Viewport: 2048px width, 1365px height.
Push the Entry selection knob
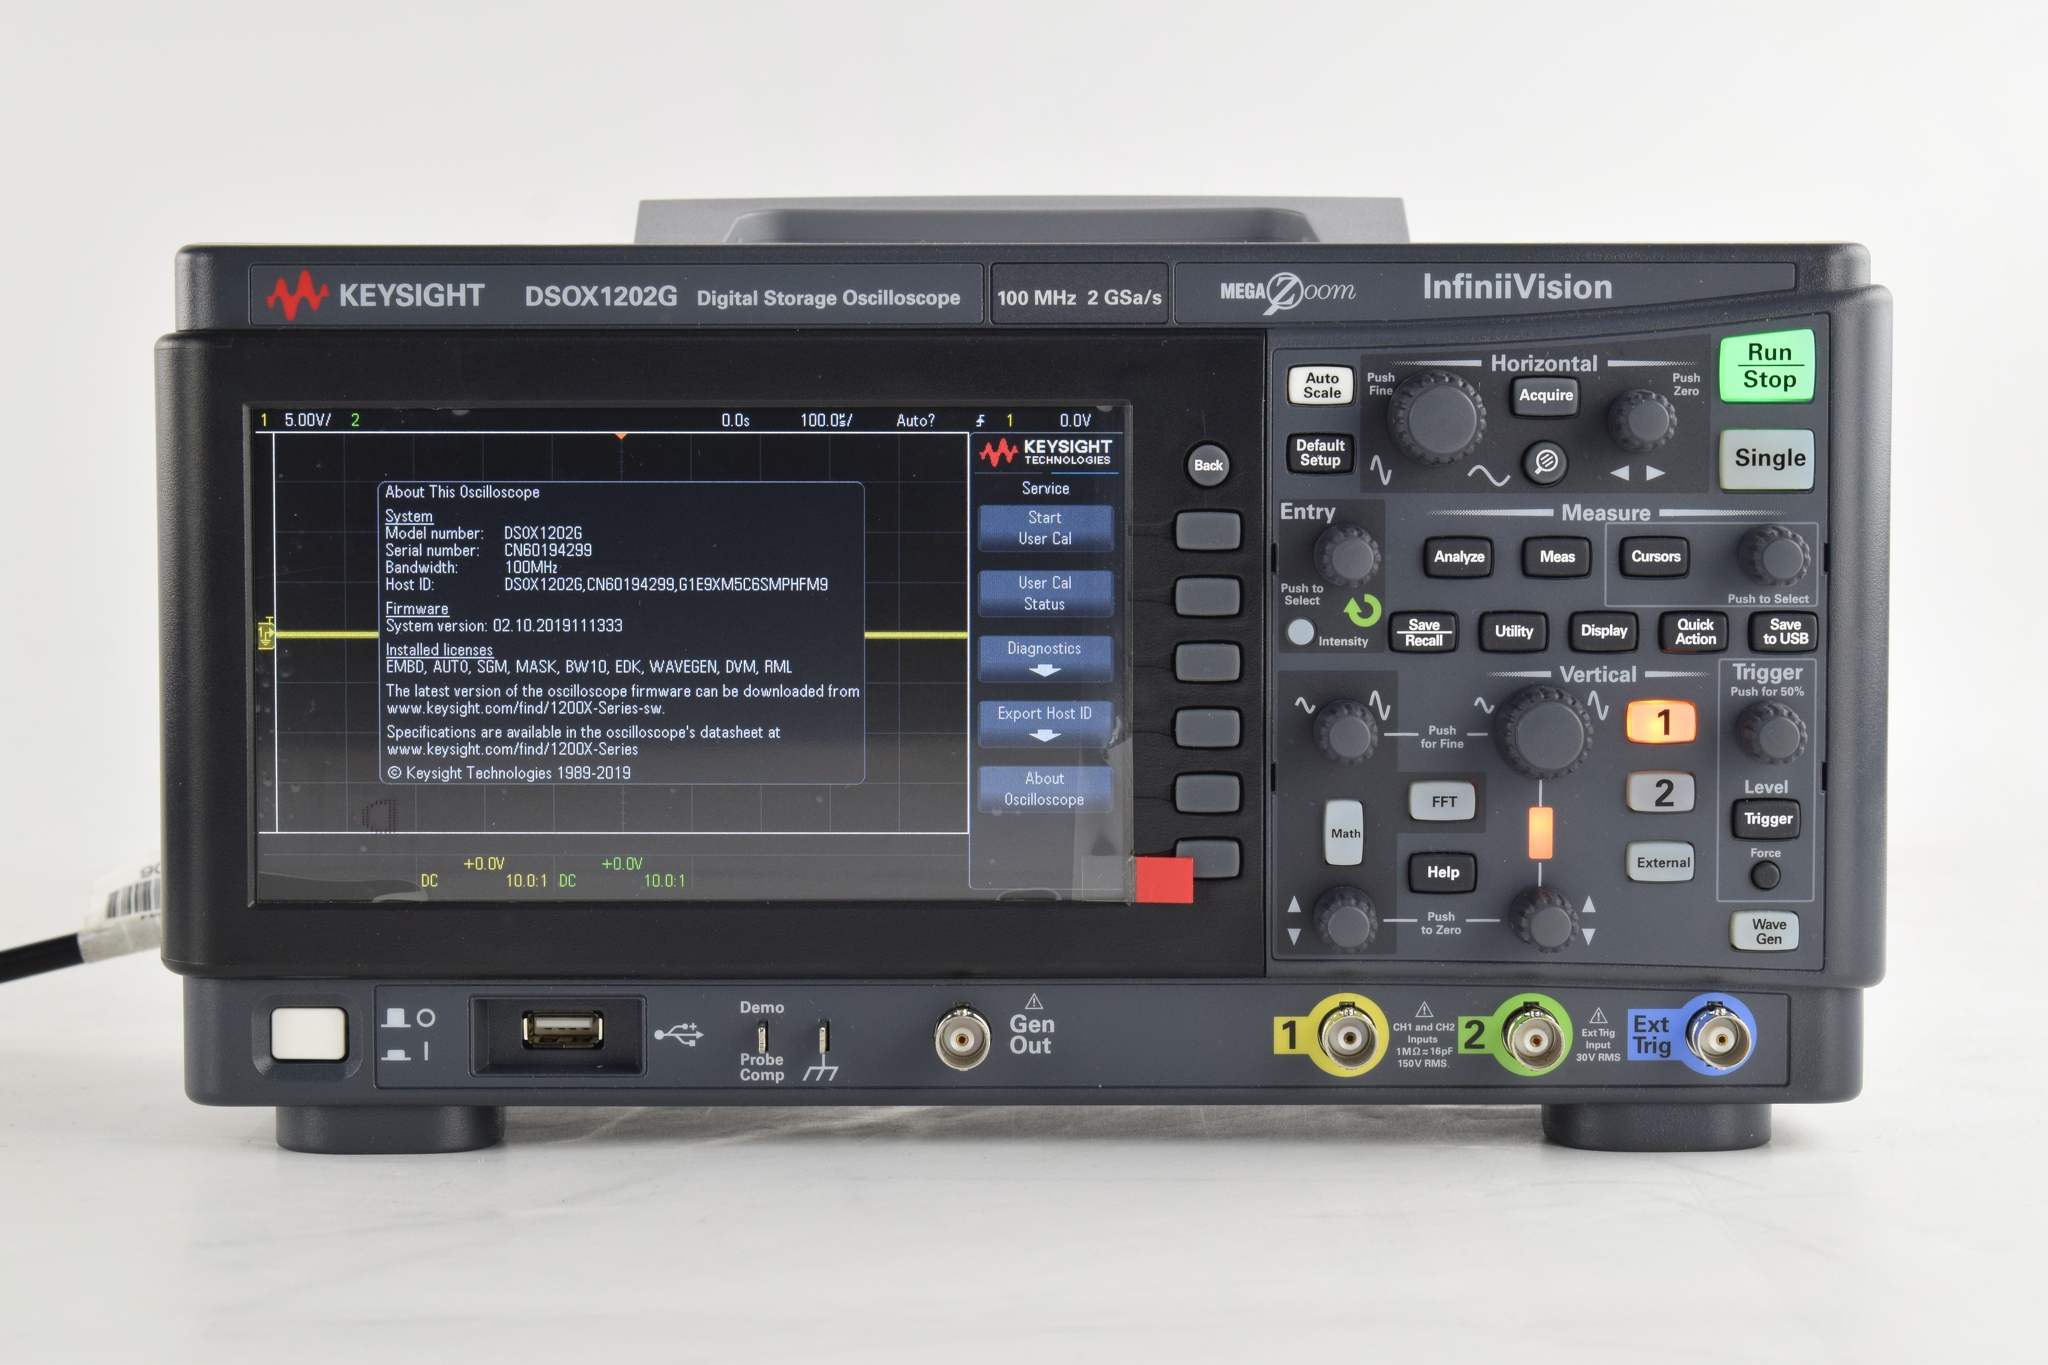[1346, 556]
